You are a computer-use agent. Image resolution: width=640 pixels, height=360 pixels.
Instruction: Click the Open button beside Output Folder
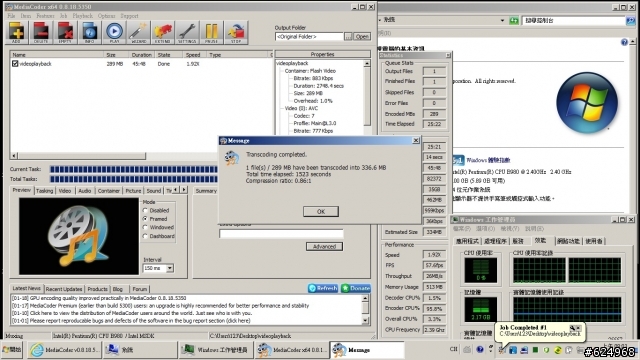coord(362,37)
